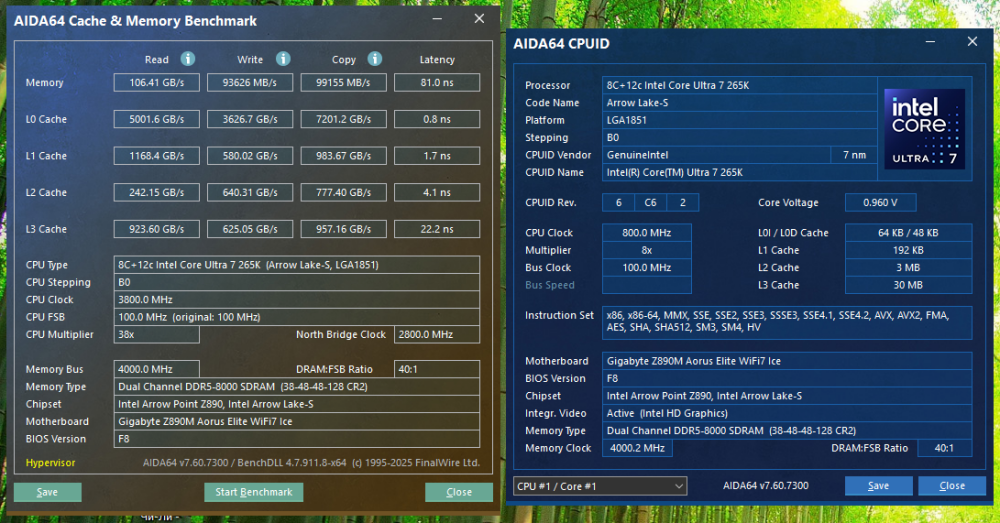
Task: Click the Hypervisor label
Action: point(50,463)
